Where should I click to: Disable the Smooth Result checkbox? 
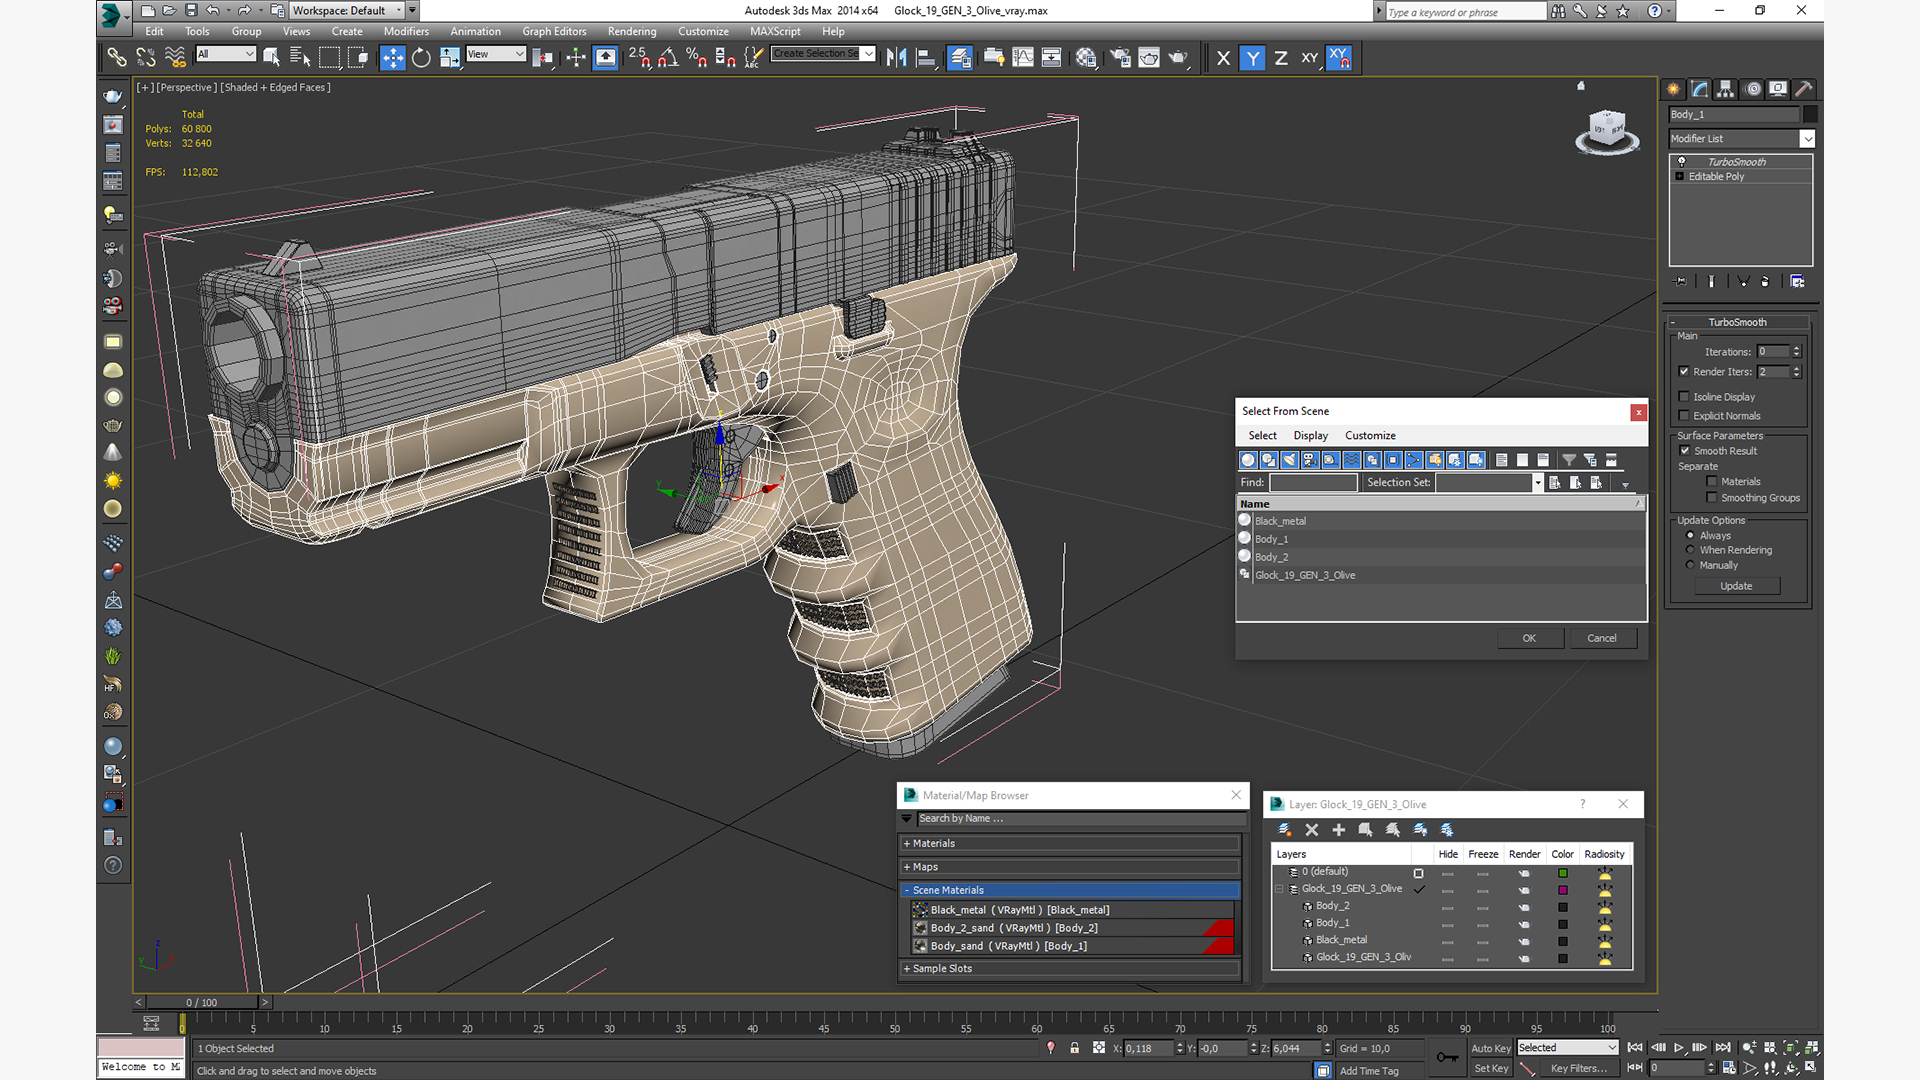coord(1685,451)
